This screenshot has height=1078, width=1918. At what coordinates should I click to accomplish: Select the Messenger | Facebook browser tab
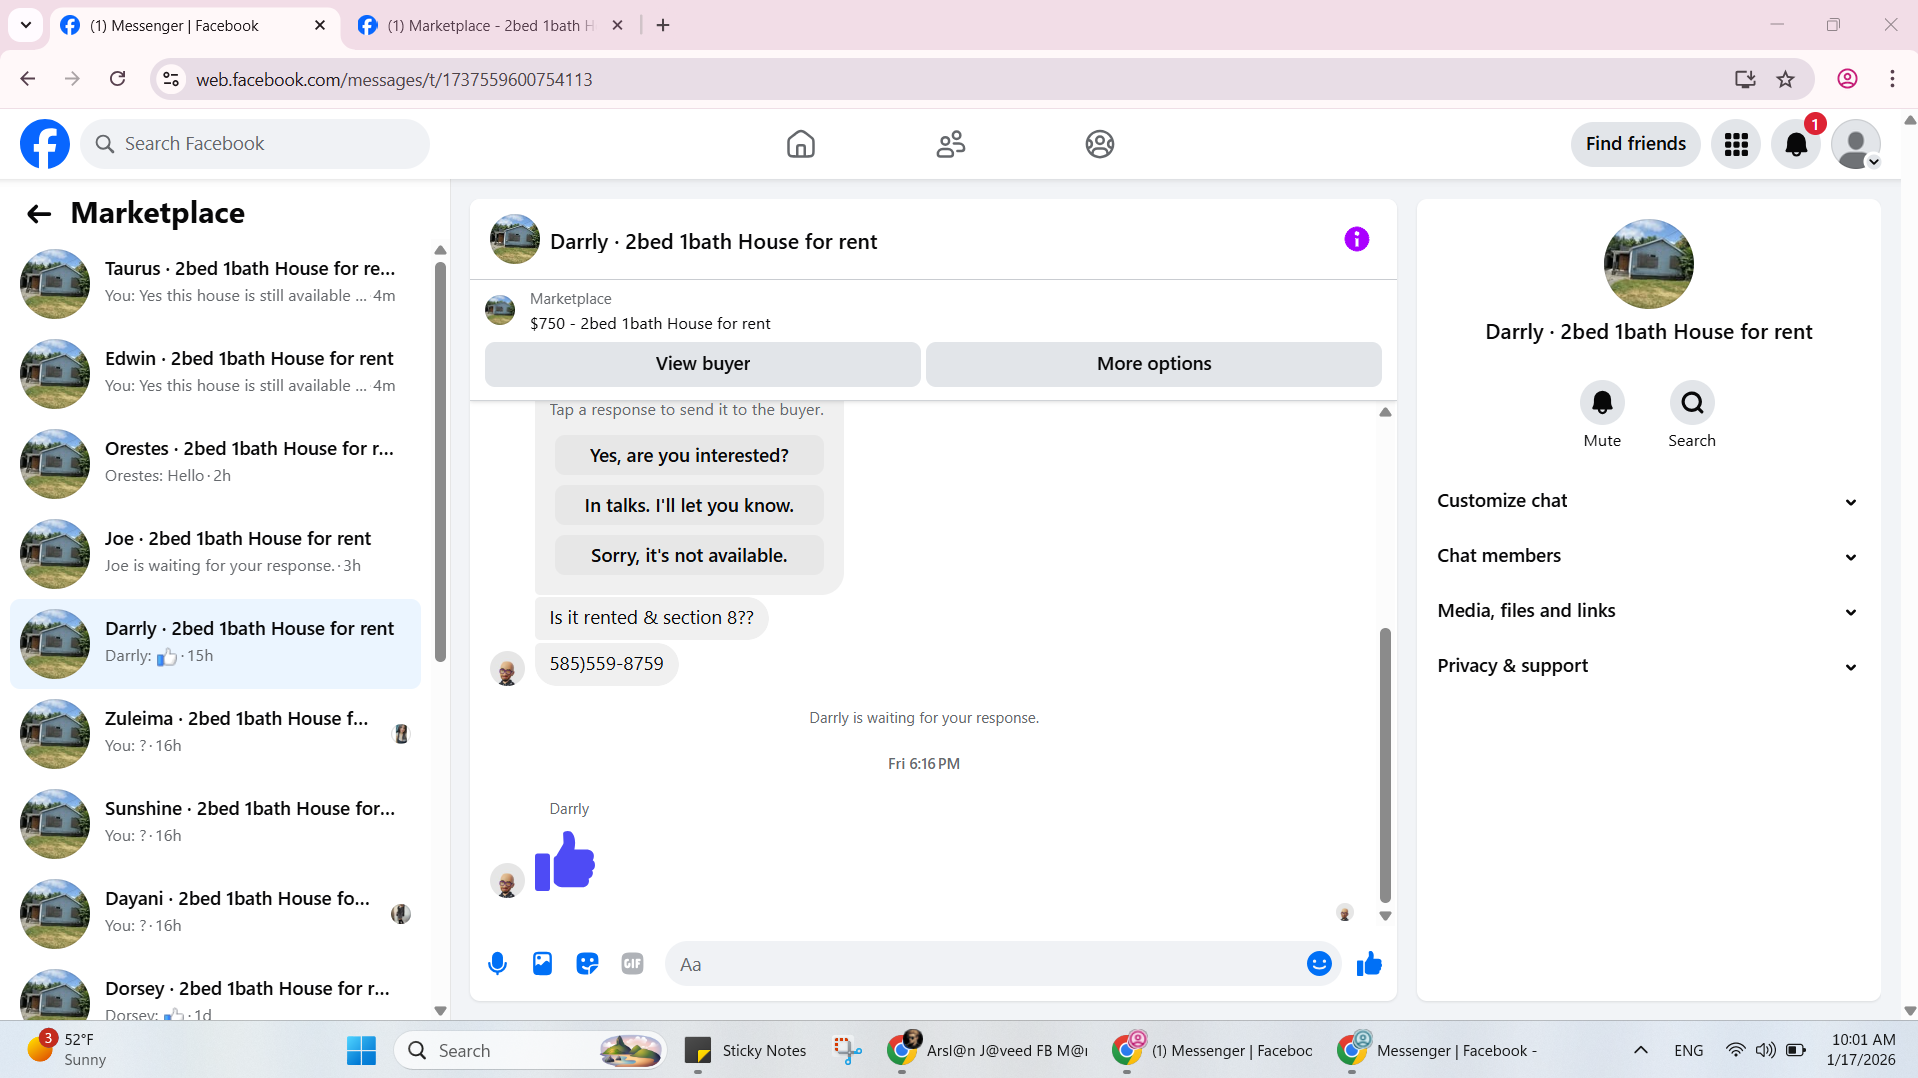coord(194,25)
